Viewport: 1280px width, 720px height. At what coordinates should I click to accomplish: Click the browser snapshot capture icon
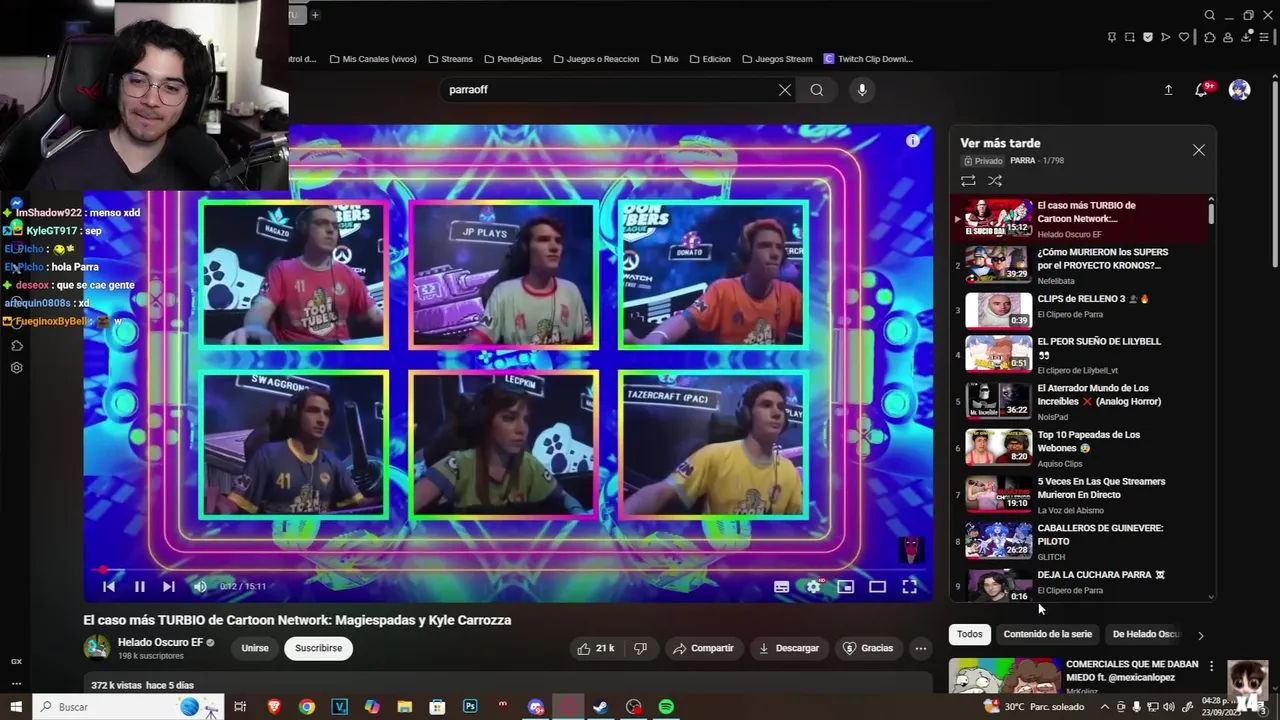tap(1129, 37)
